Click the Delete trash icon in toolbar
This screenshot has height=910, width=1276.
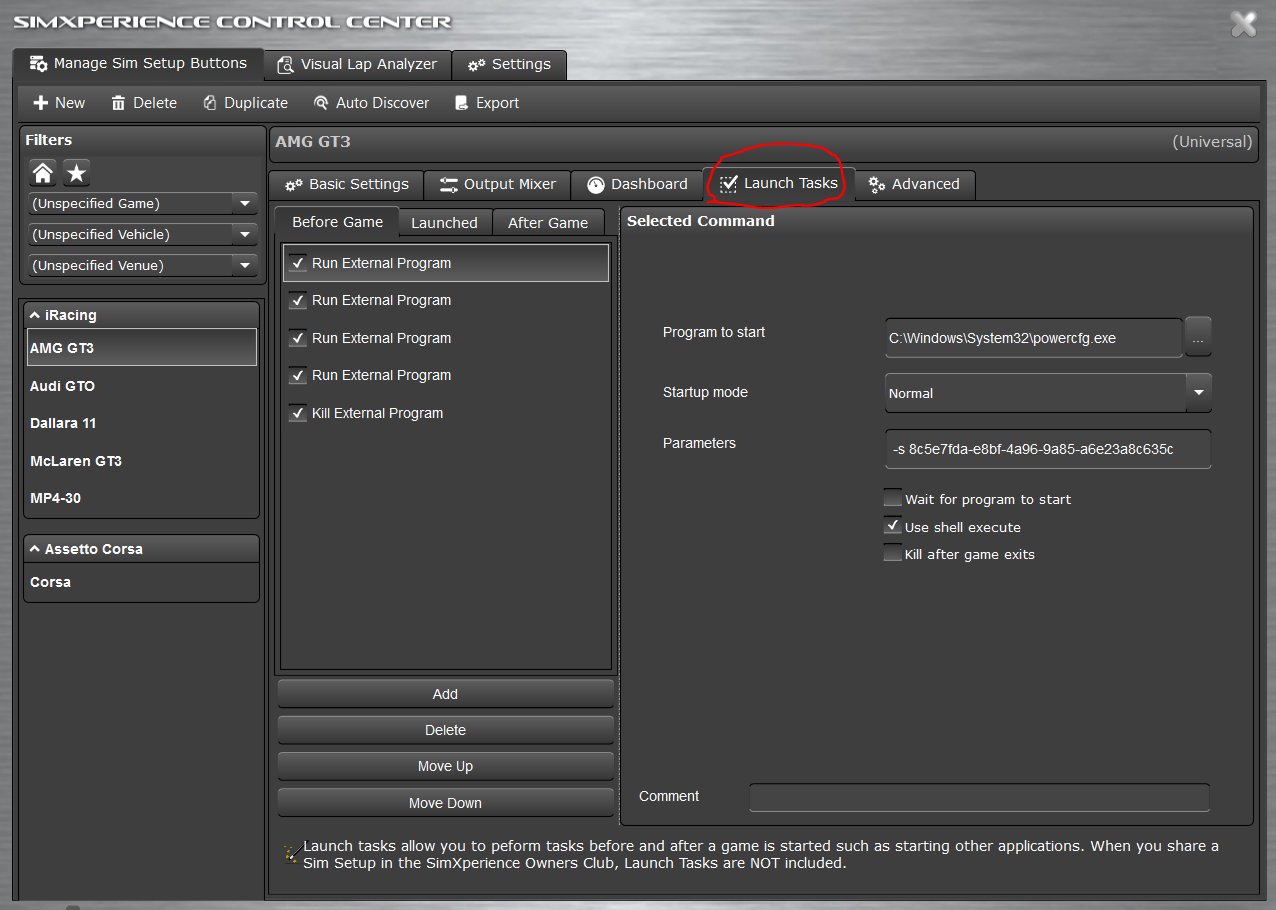tap(119, 103)
